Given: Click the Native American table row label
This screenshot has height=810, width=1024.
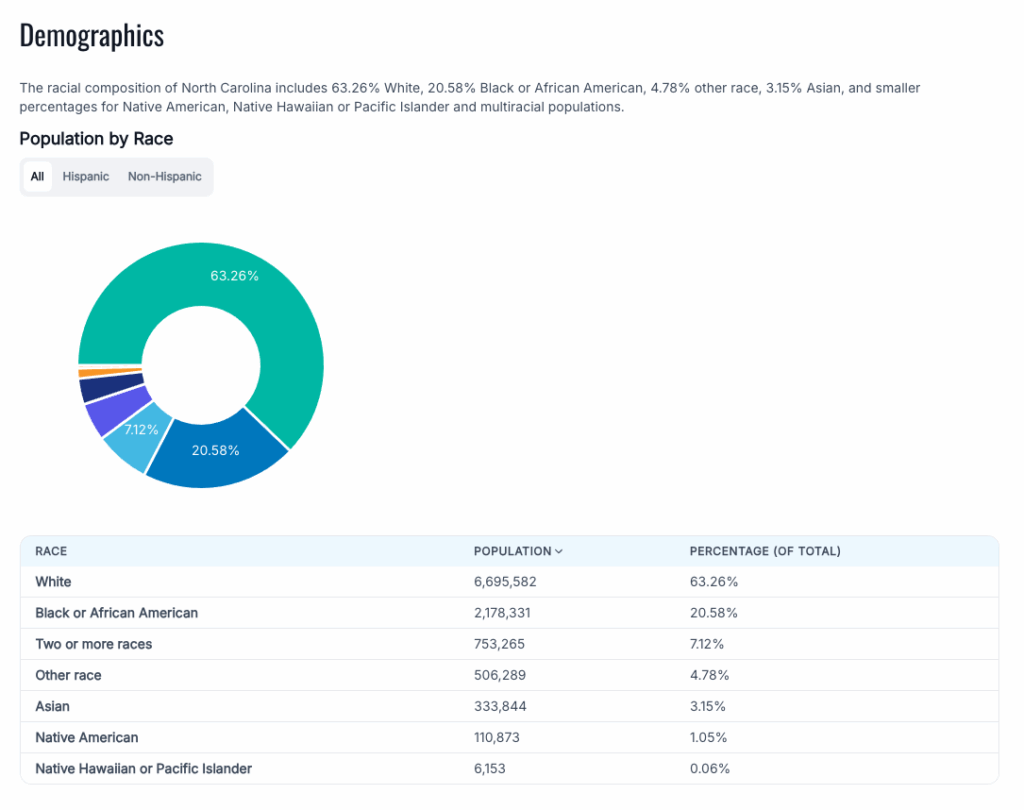Looking at the screenshot, I should click(x=86, y=737).
